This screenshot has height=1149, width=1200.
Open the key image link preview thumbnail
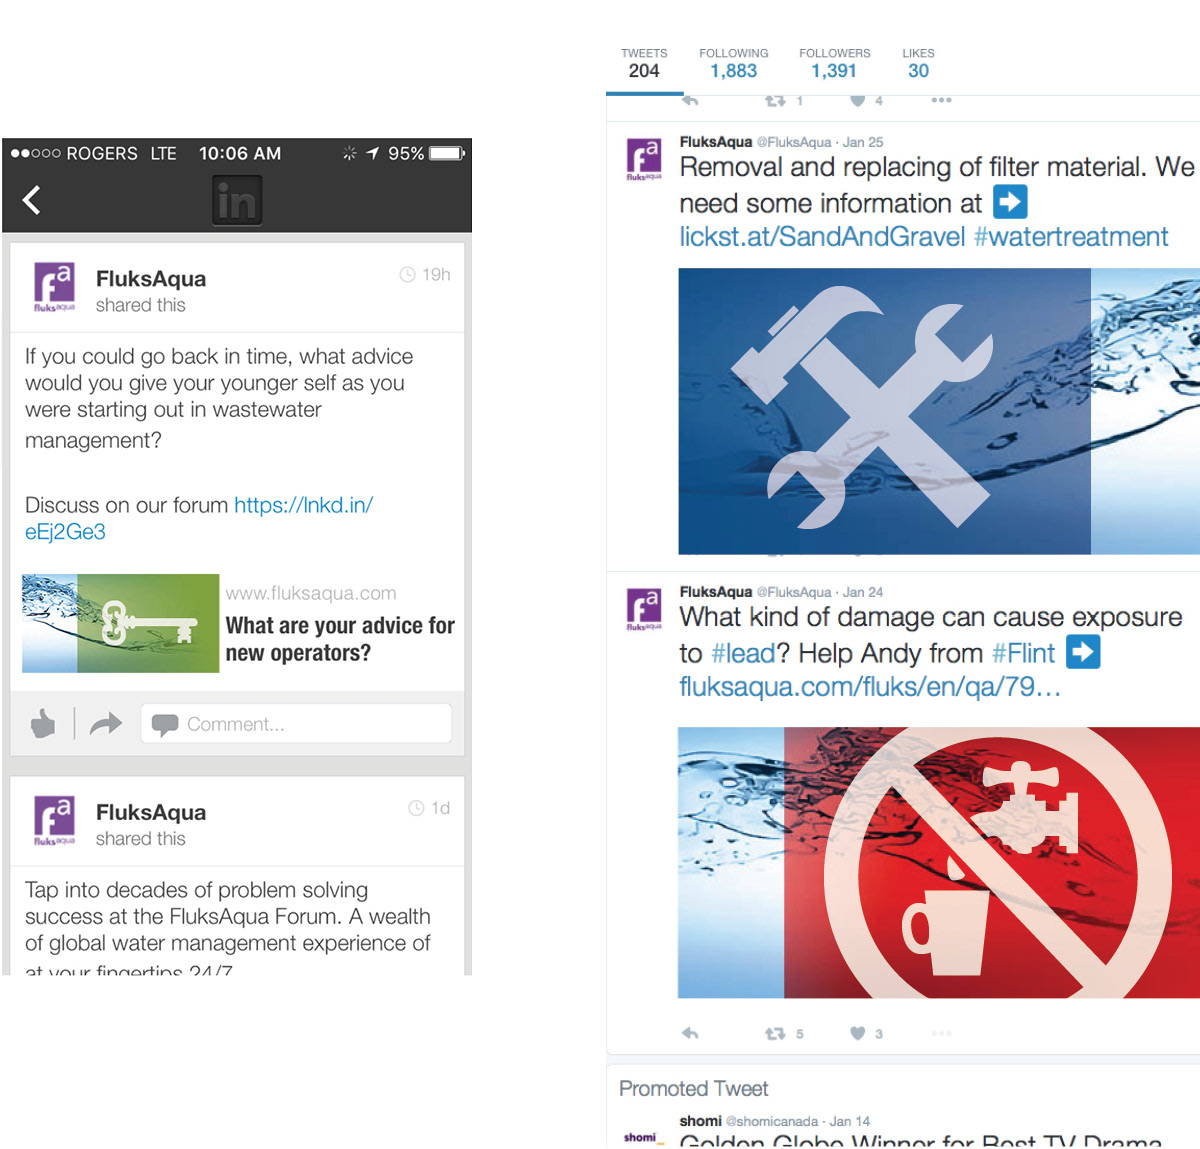tap(120, 623)
